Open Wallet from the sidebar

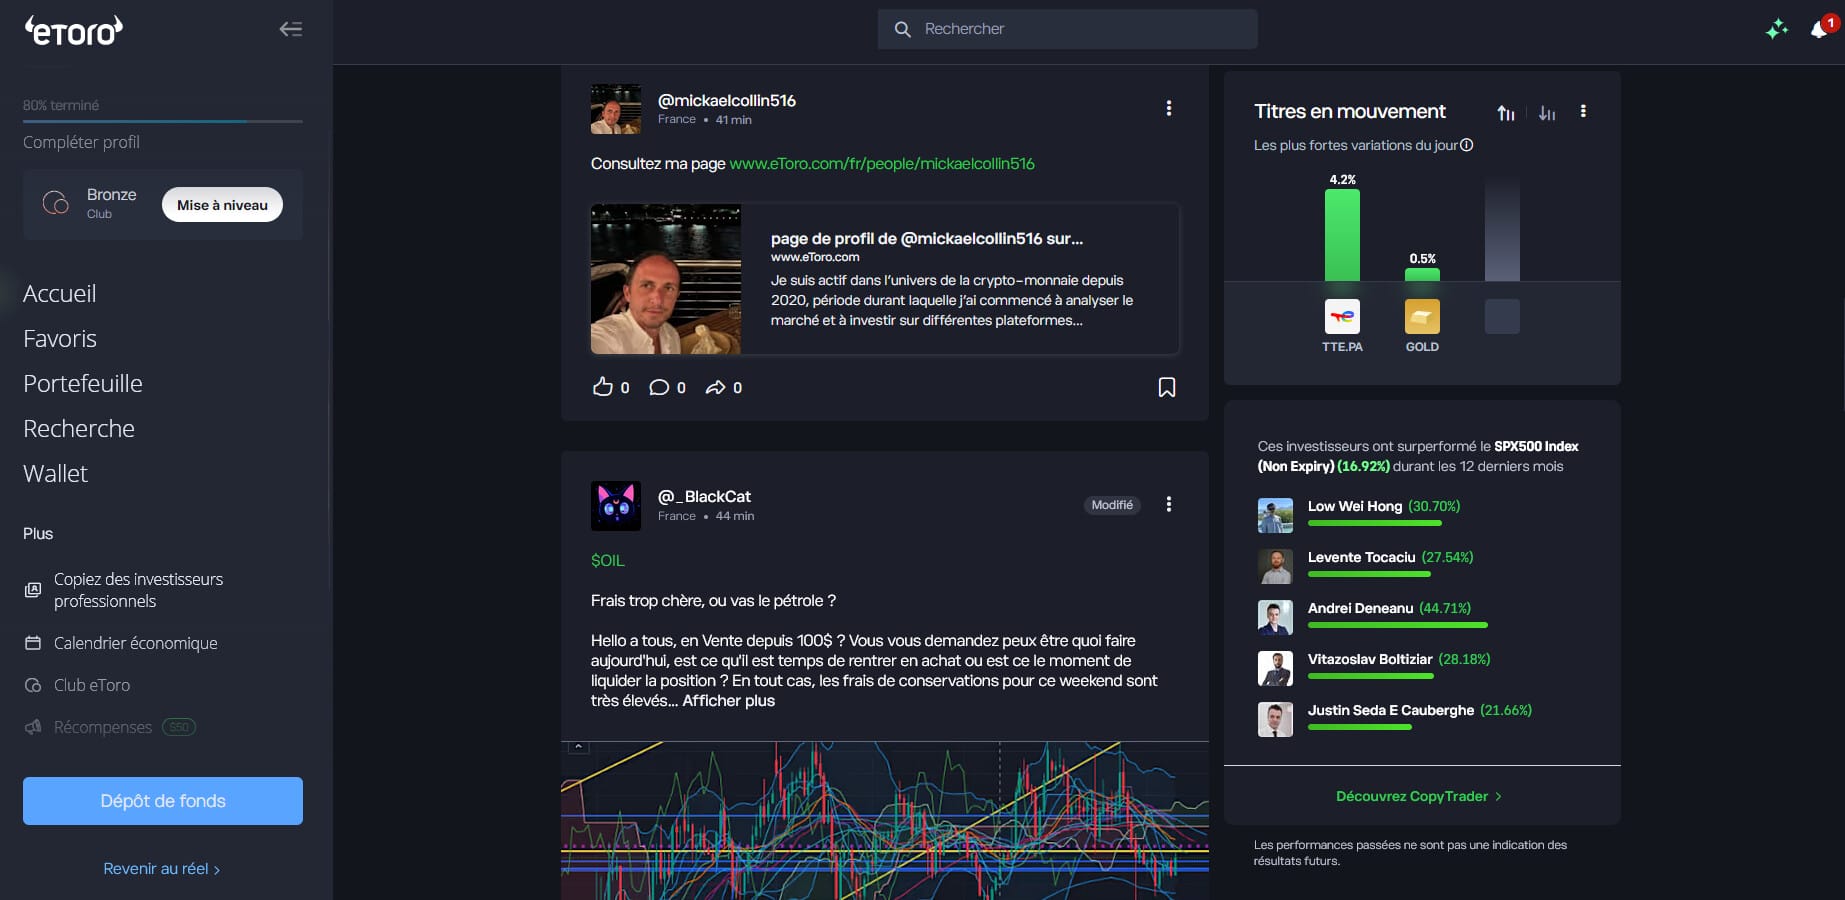click(x=56, y=473)
